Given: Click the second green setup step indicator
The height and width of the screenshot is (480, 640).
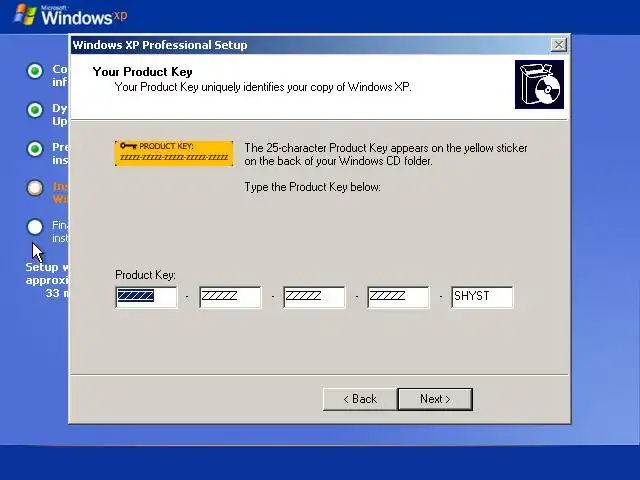Looking at the screenshot, I should pos(35,110).
